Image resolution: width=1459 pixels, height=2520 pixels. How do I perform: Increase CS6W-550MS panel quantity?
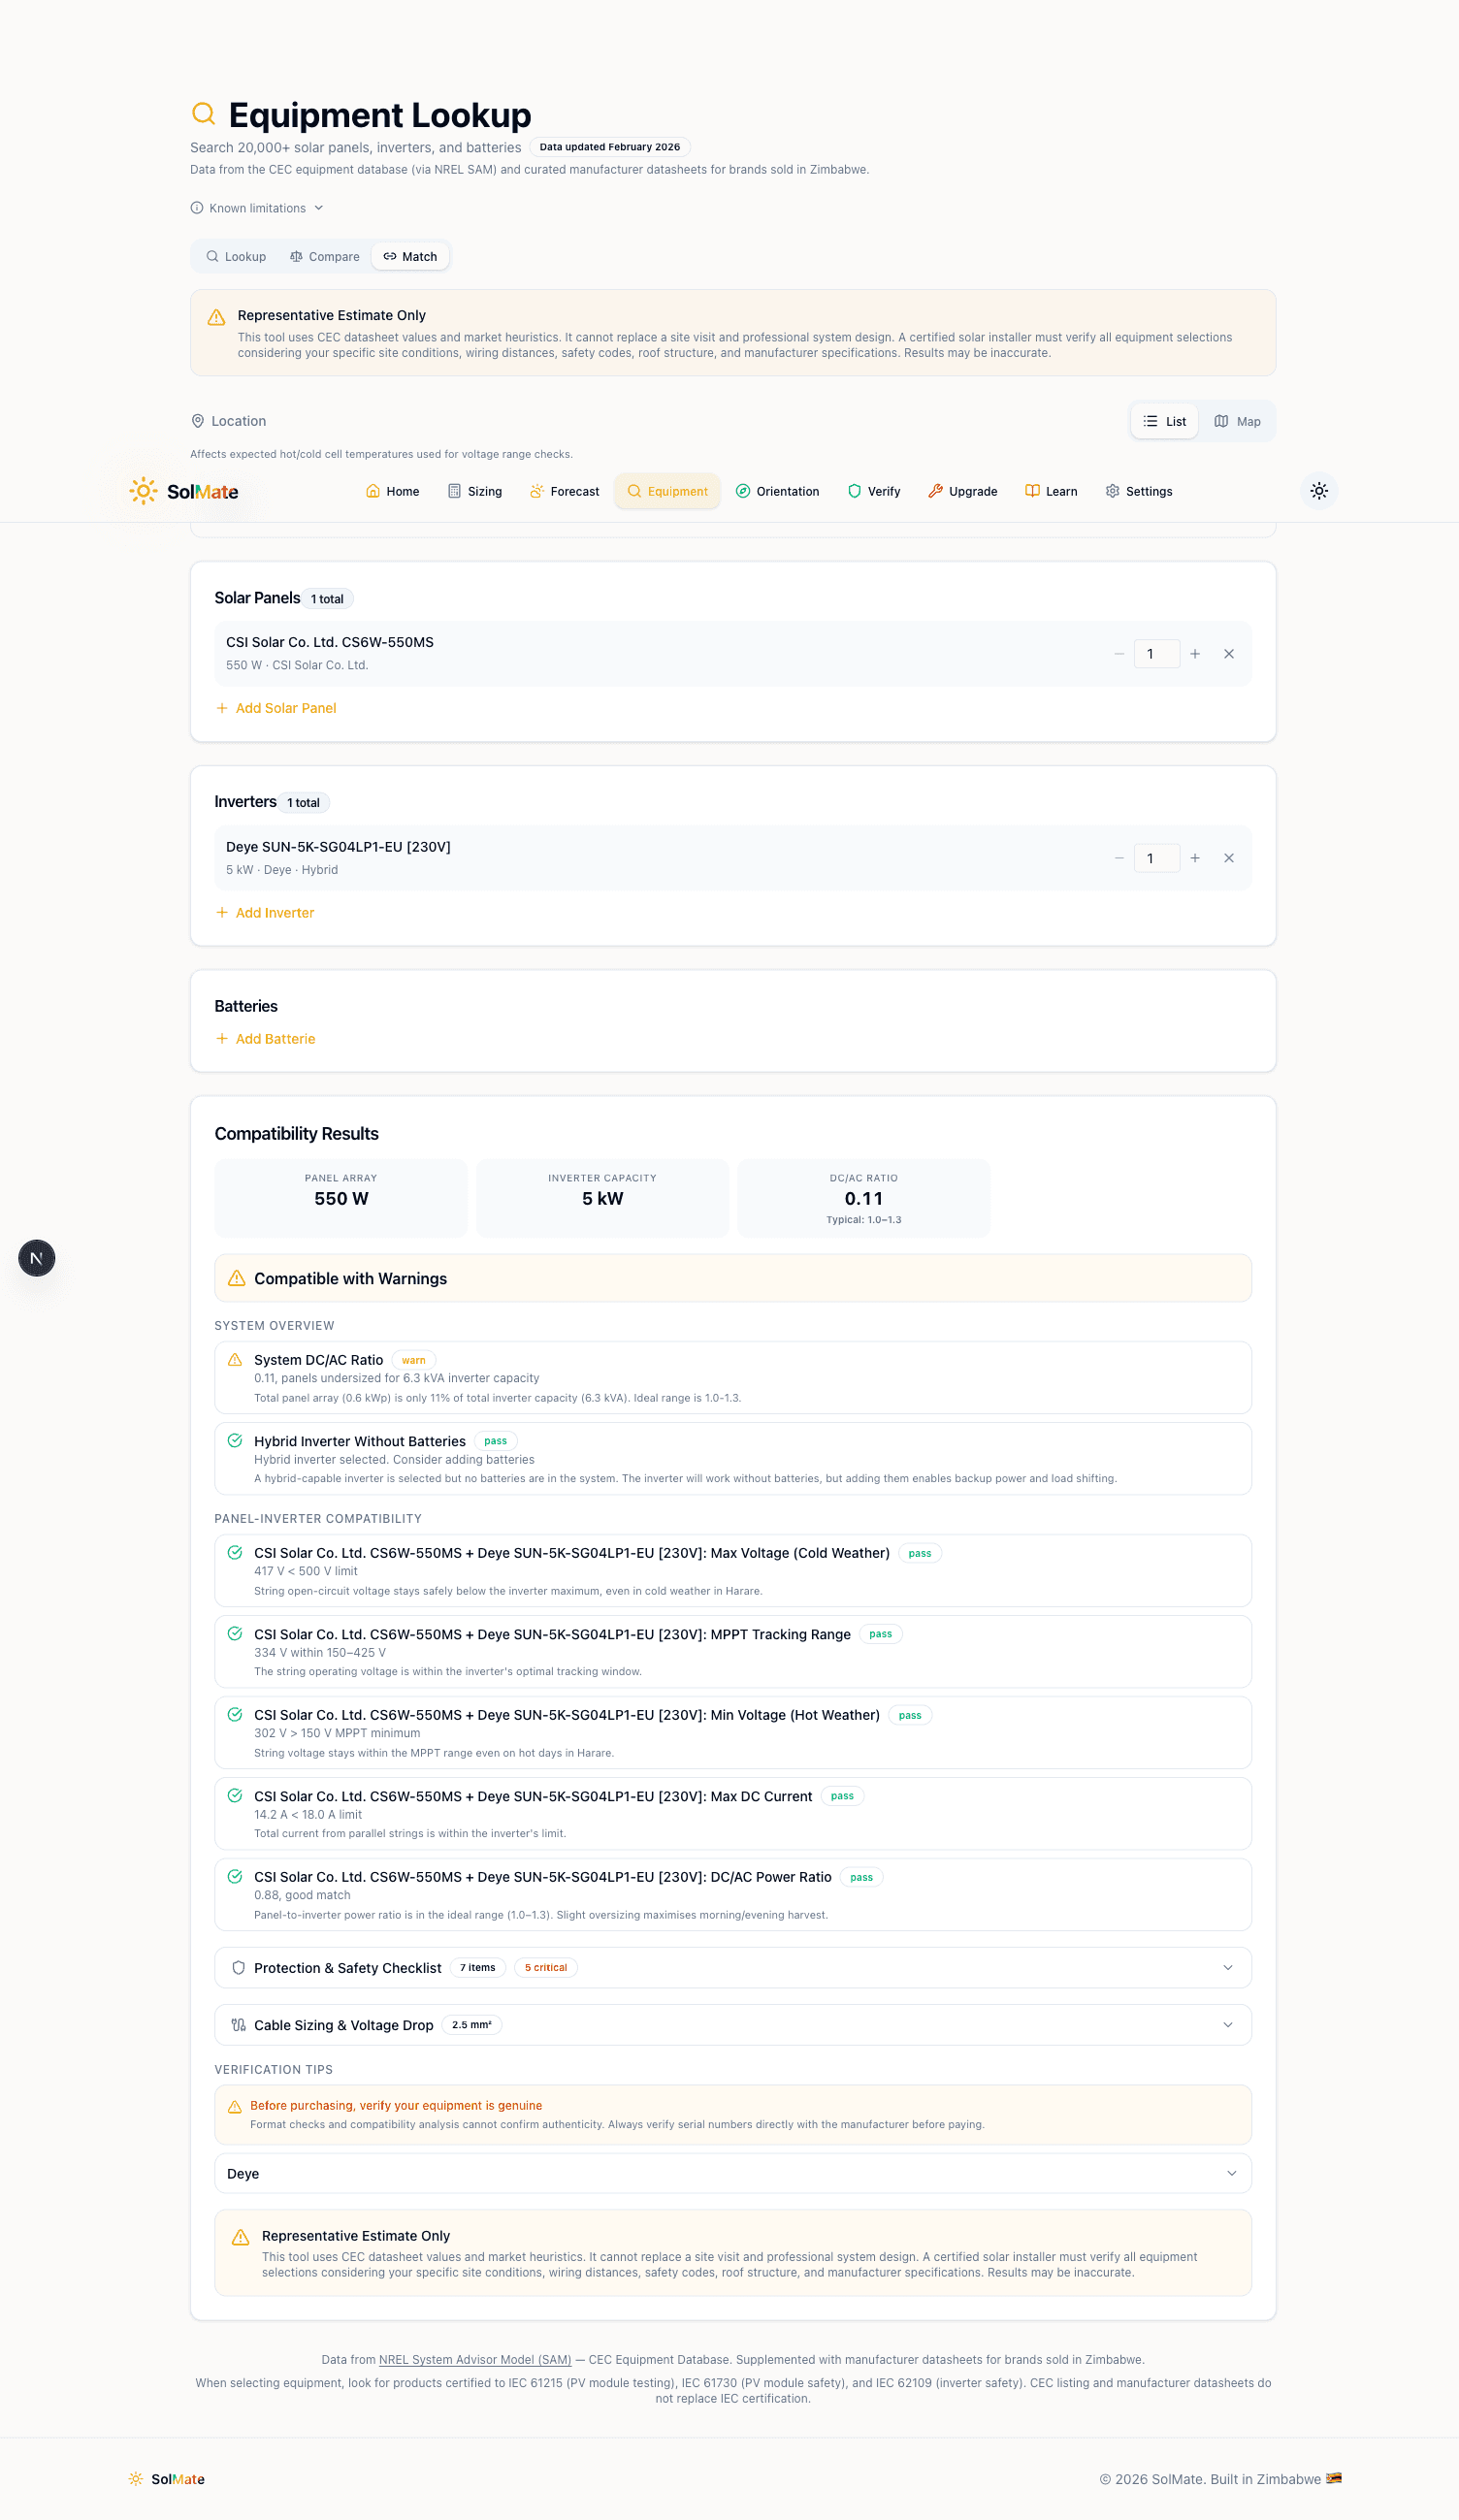1195,654
